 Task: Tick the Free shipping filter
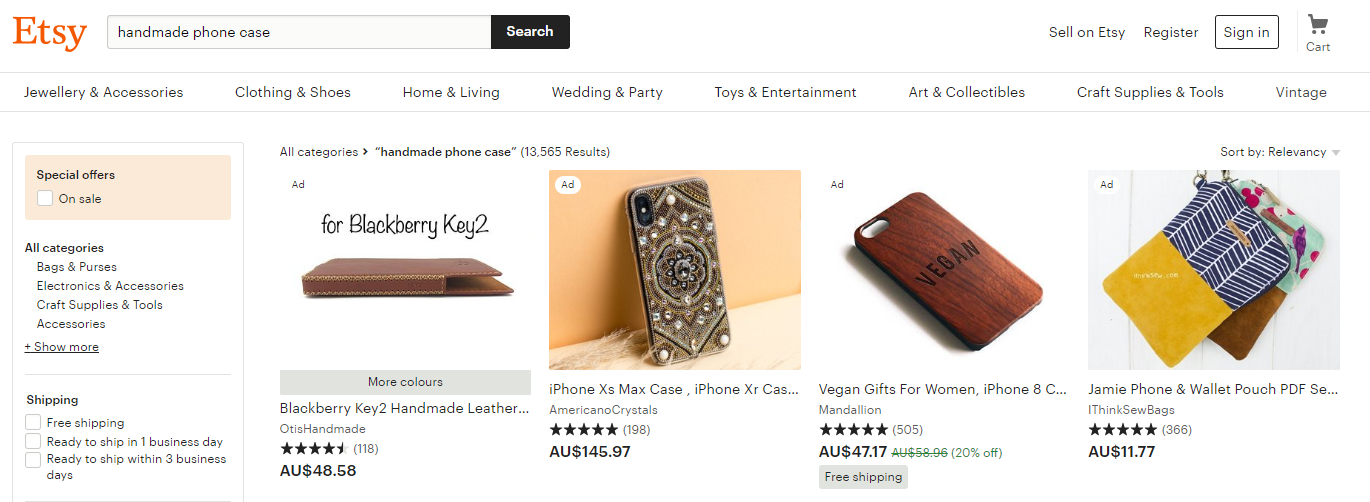34,423
